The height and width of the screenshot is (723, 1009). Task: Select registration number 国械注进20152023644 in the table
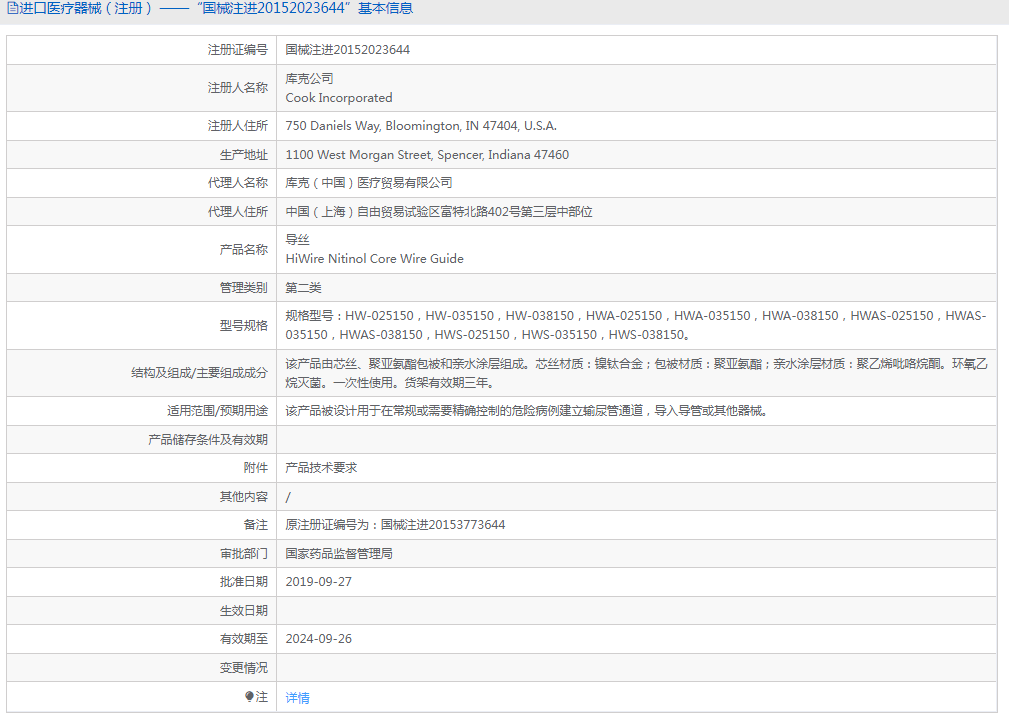tap(347, 50)
